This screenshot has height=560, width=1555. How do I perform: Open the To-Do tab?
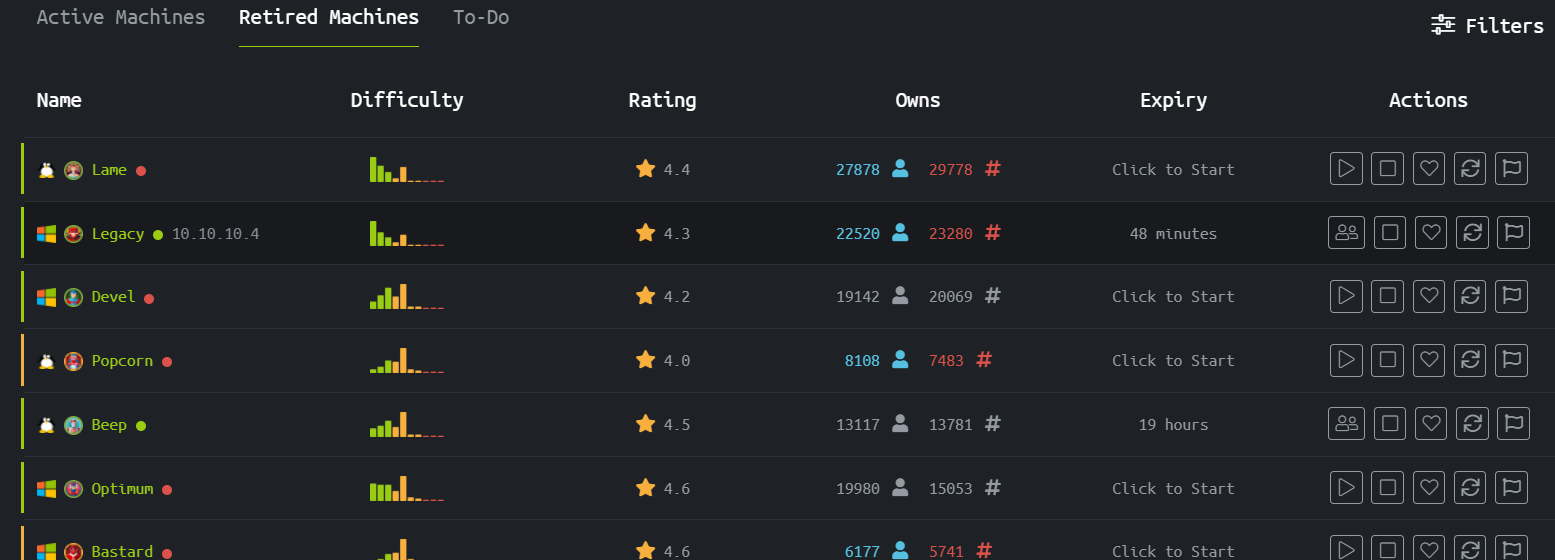point(481,17)
